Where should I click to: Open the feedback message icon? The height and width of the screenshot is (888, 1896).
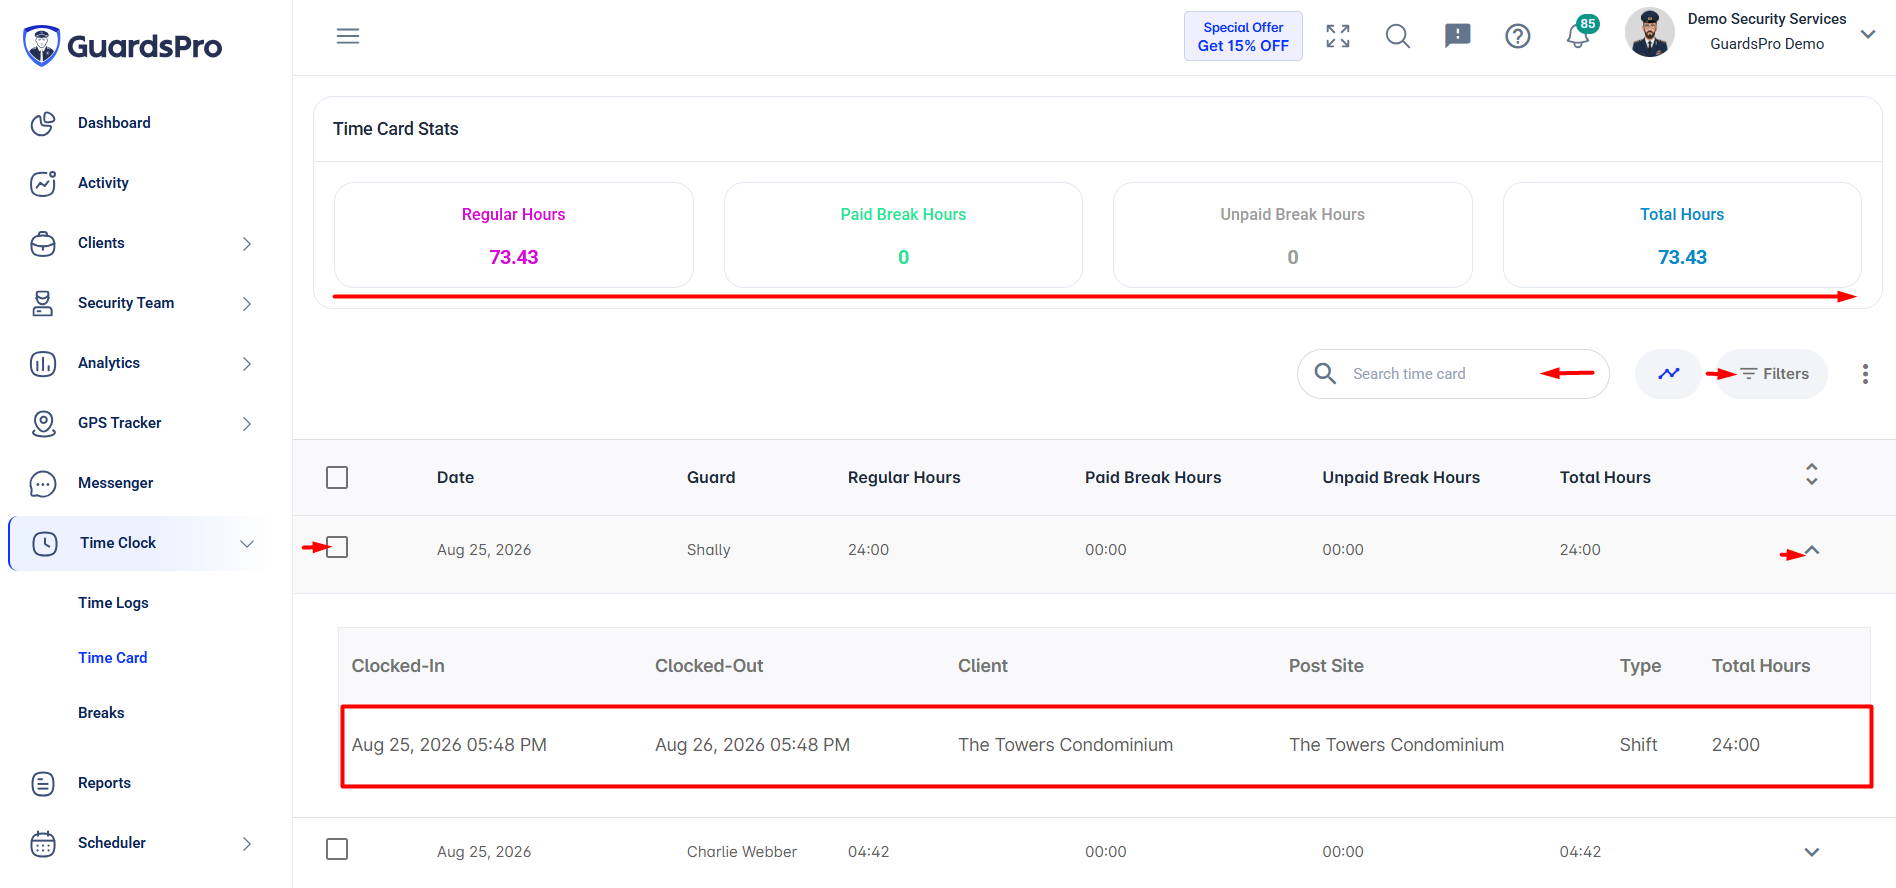pos(1458,36)
